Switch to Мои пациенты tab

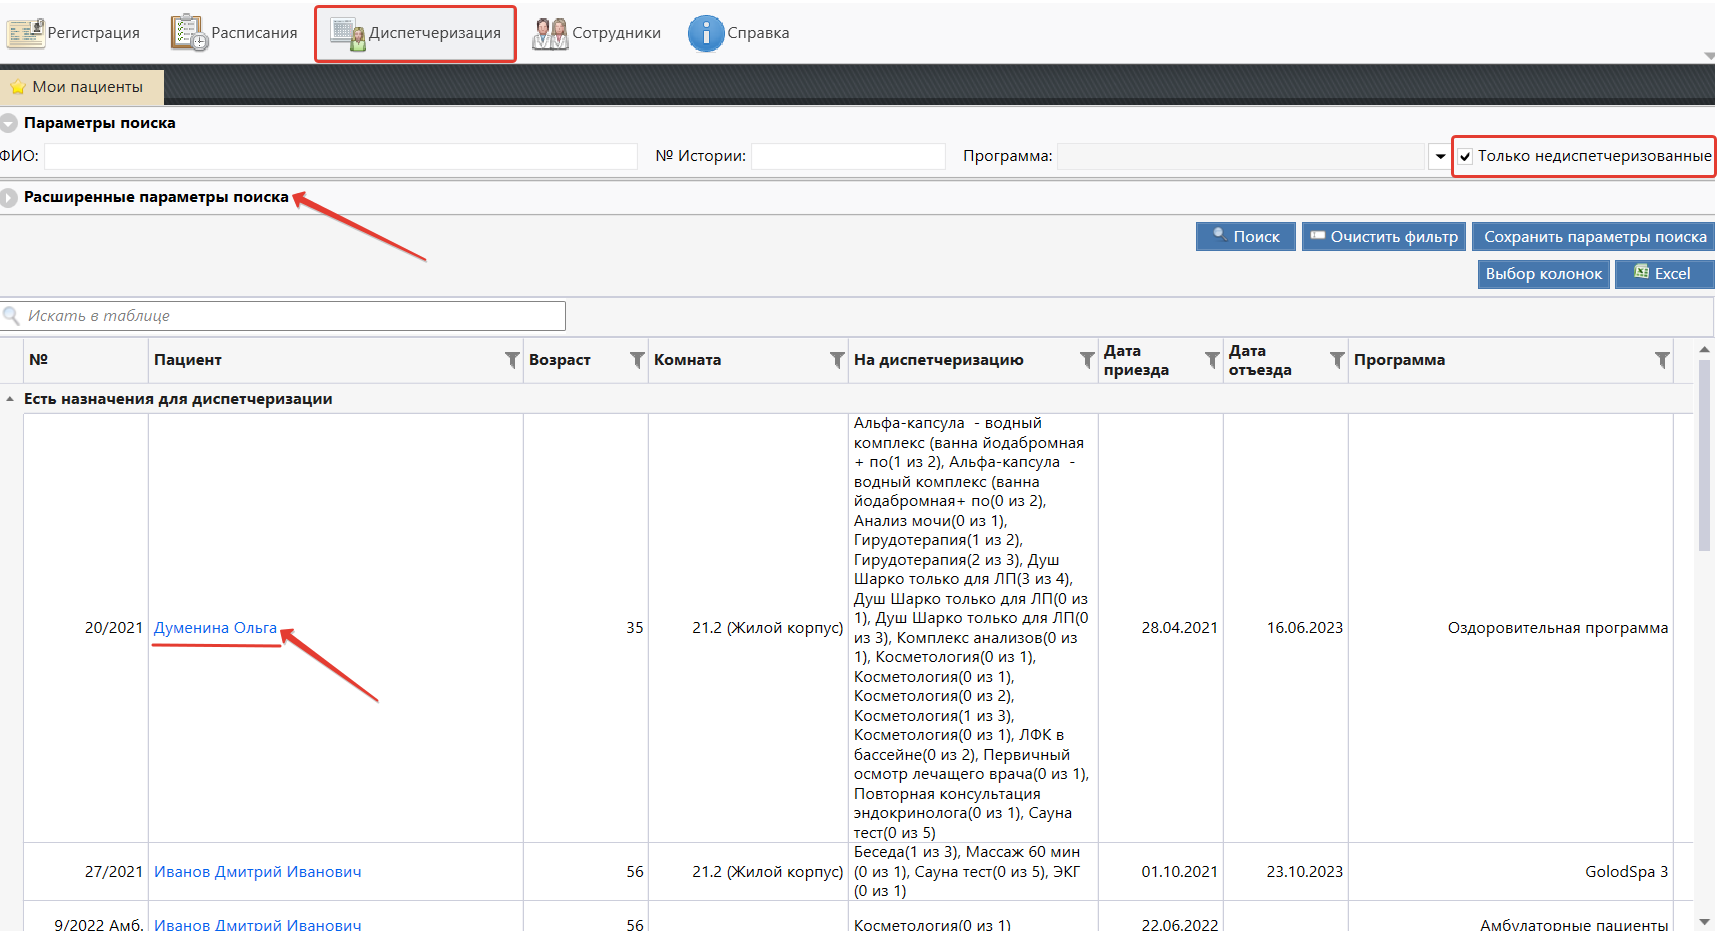[x=82, y=87]
